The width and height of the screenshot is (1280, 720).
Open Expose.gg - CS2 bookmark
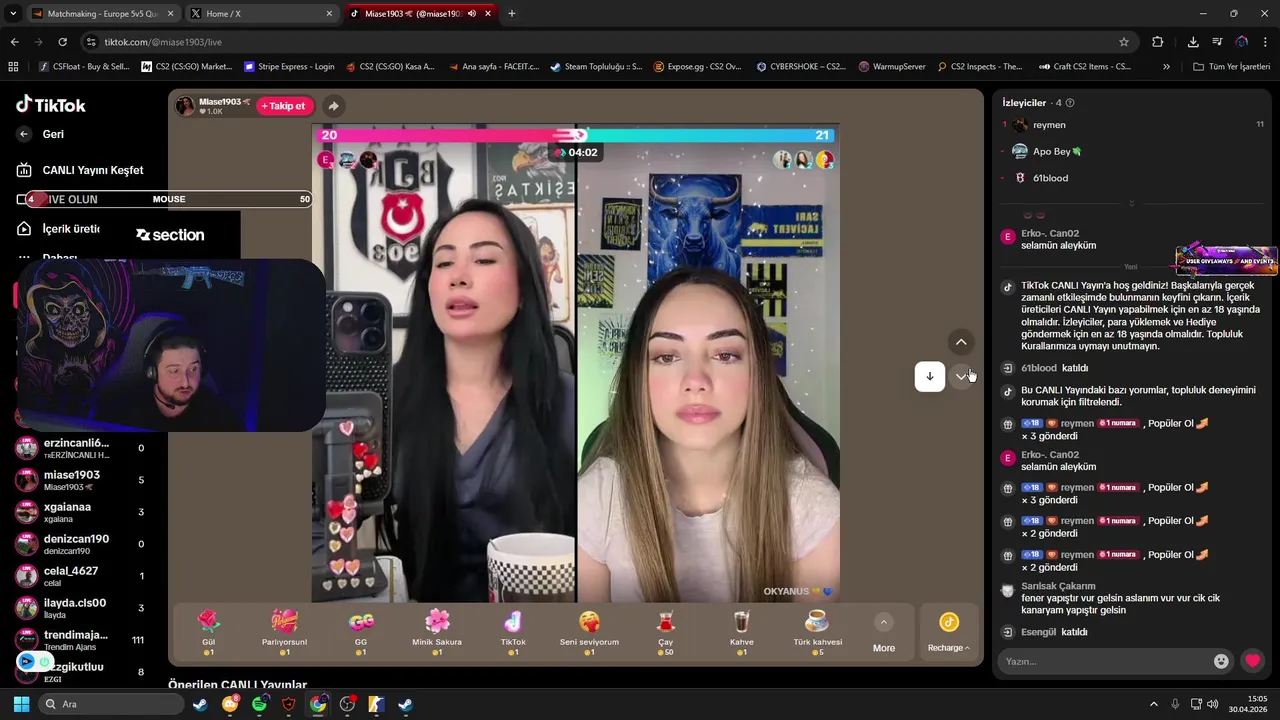tap(697, 67)
